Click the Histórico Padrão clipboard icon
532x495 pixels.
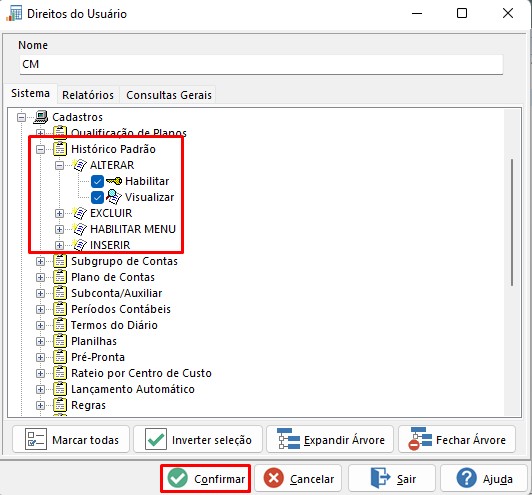60,149
